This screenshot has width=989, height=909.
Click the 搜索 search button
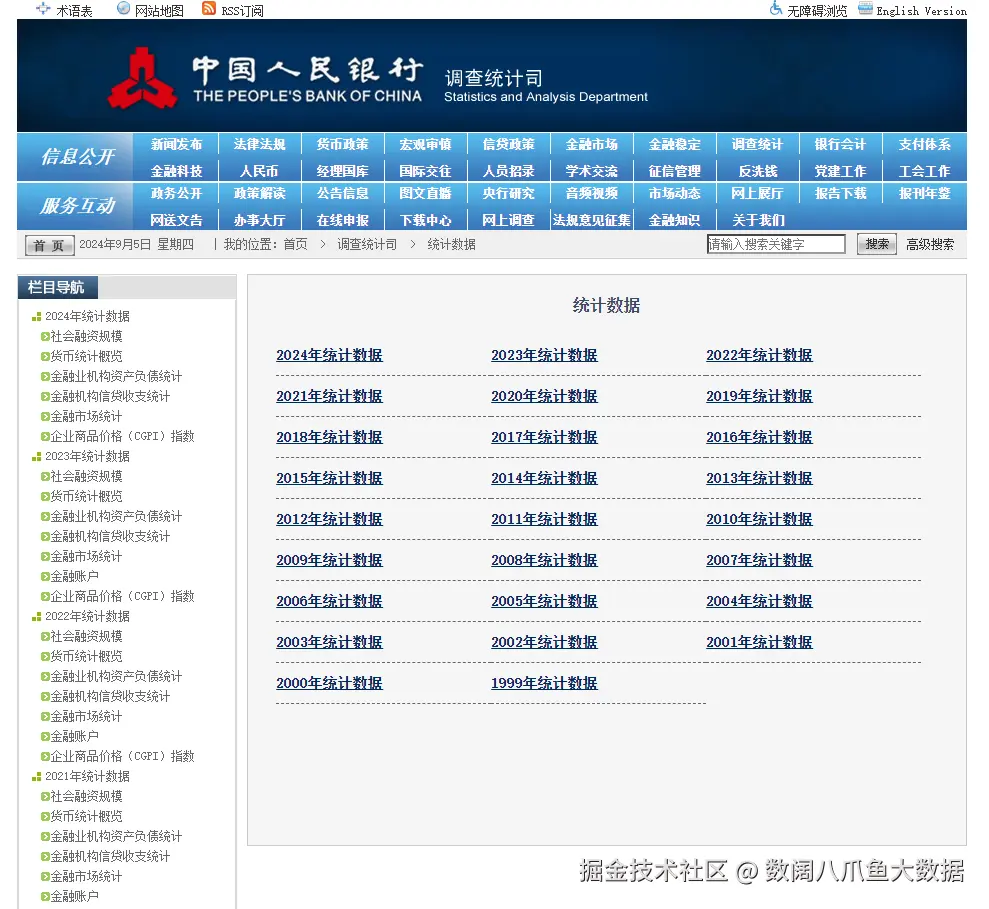(x=877, y=244)
